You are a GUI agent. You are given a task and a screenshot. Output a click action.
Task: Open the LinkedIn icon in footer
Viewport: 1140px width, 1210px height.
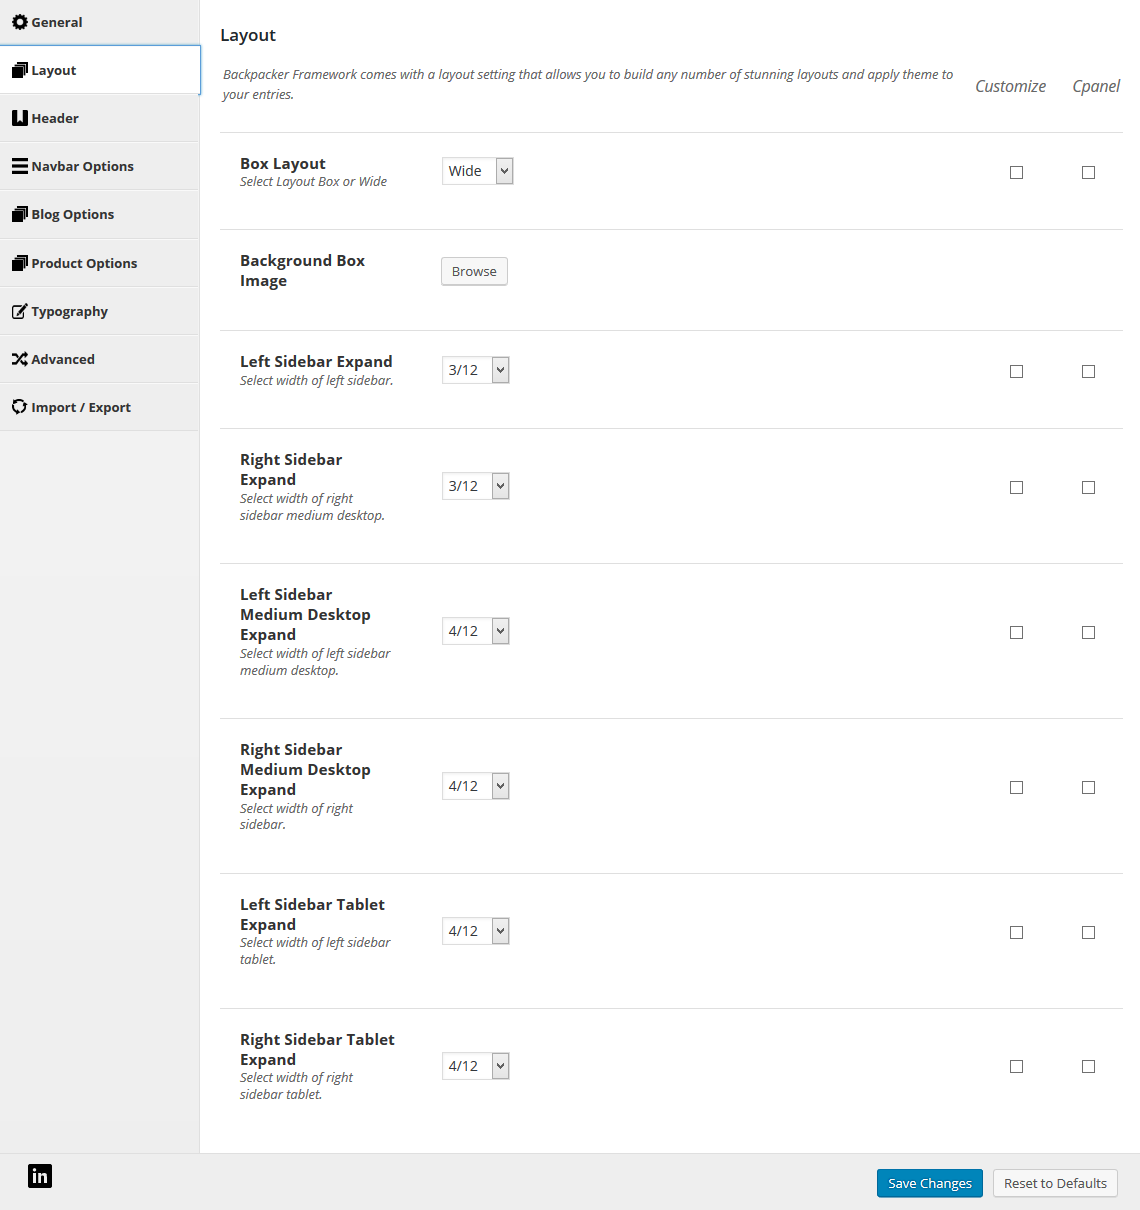click(x=40, y=1176)
